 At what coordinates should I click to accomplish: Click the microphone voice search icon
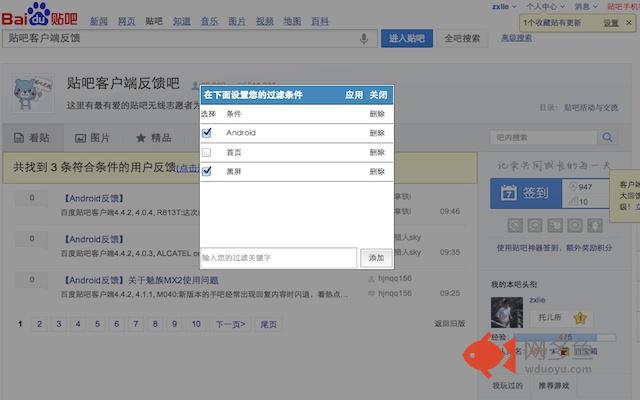pos(364,39)
